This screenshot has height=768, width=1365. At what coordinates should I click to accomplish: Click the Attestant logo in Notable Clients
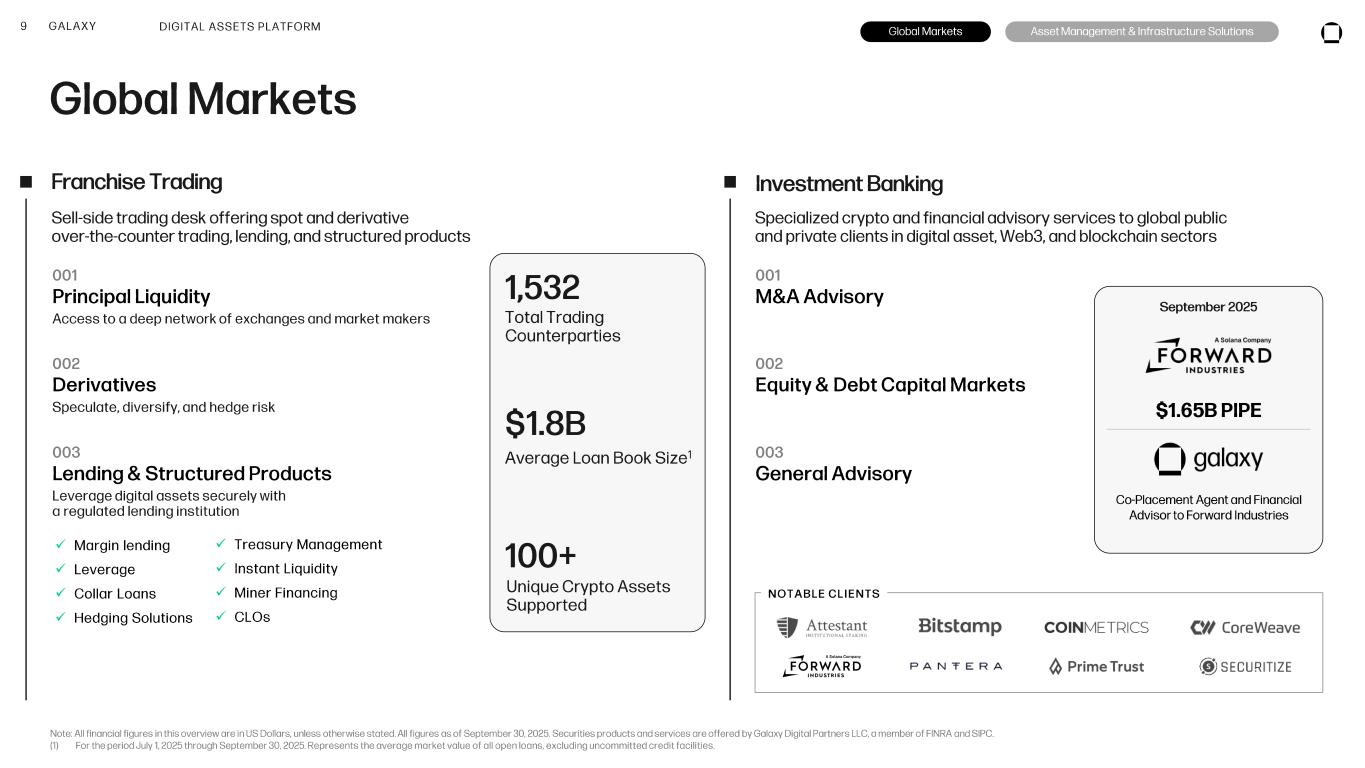(822, 628)
